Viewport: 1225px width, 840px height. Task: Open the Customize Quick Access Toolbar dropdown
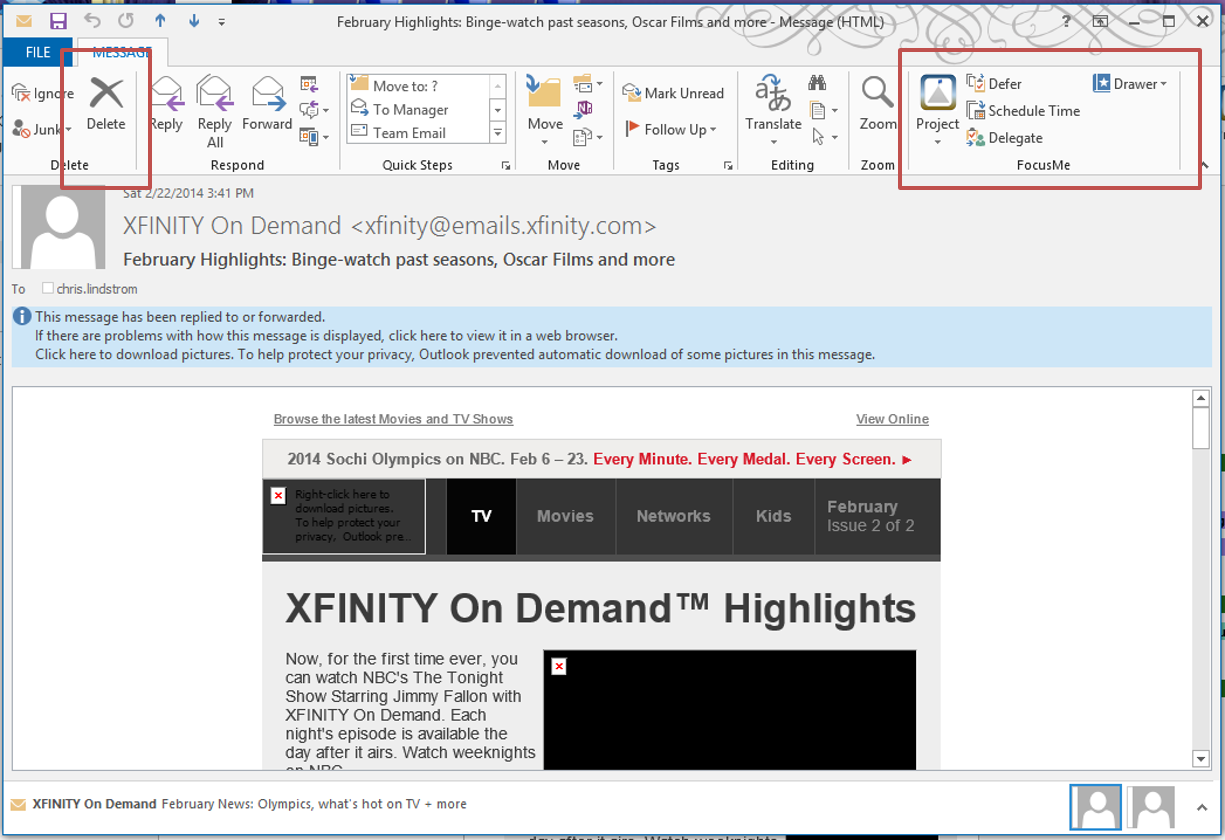click(x=221, y=21)
